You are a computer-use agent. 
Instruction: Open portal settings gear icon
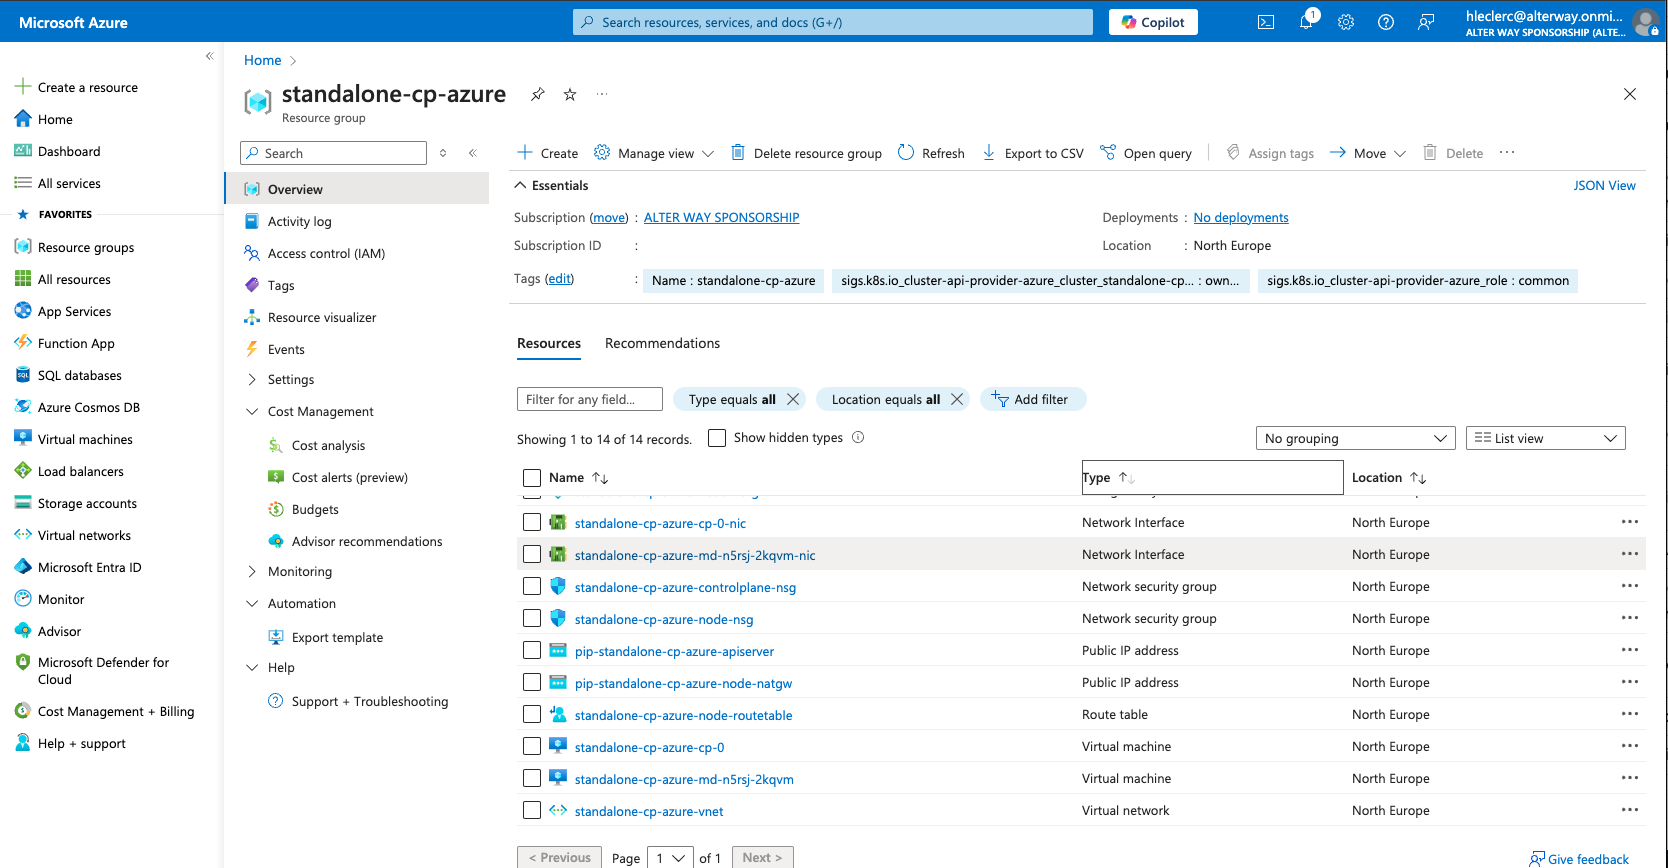1346,22
